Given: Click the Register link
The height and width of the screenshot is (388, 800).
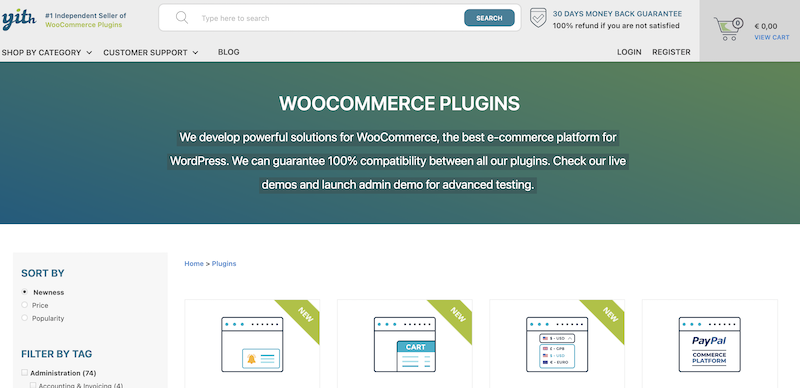Looking at the screenshot, I should [x=671, y=52].
